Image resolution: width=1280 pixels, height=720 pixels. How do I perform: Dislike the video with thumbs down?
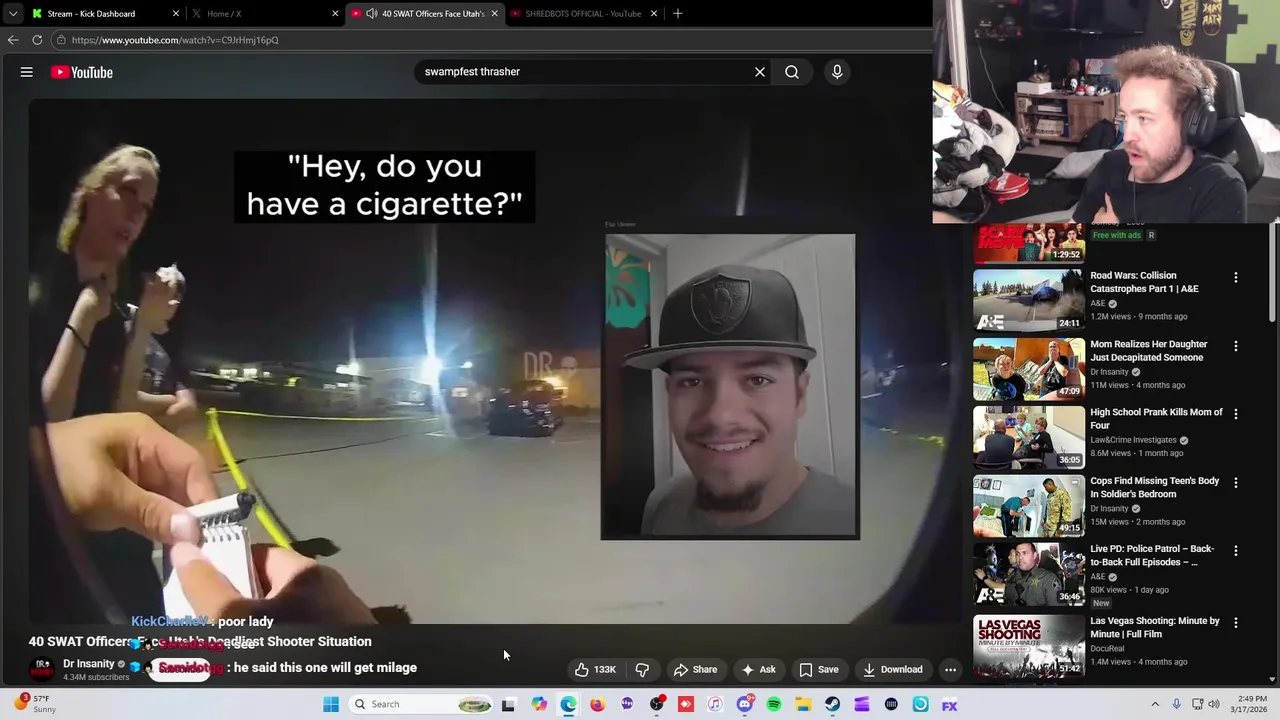pyautogui.click(x=643, y=670)
